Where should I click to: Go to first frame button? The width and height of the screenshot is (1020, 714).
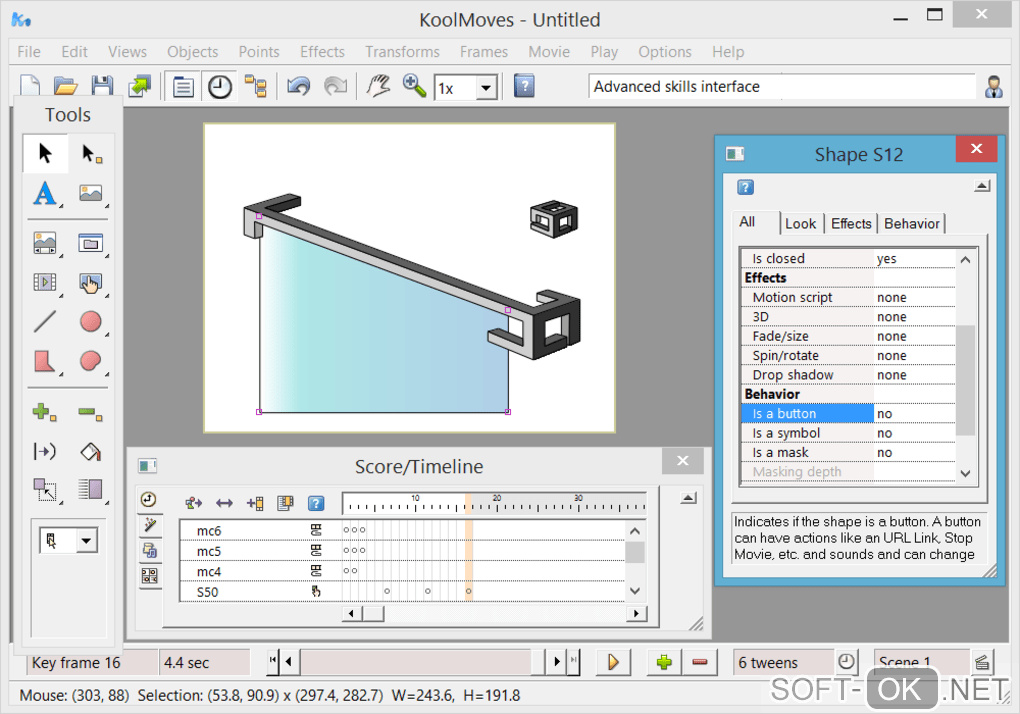pyautogui.click(x=273, y=661)
